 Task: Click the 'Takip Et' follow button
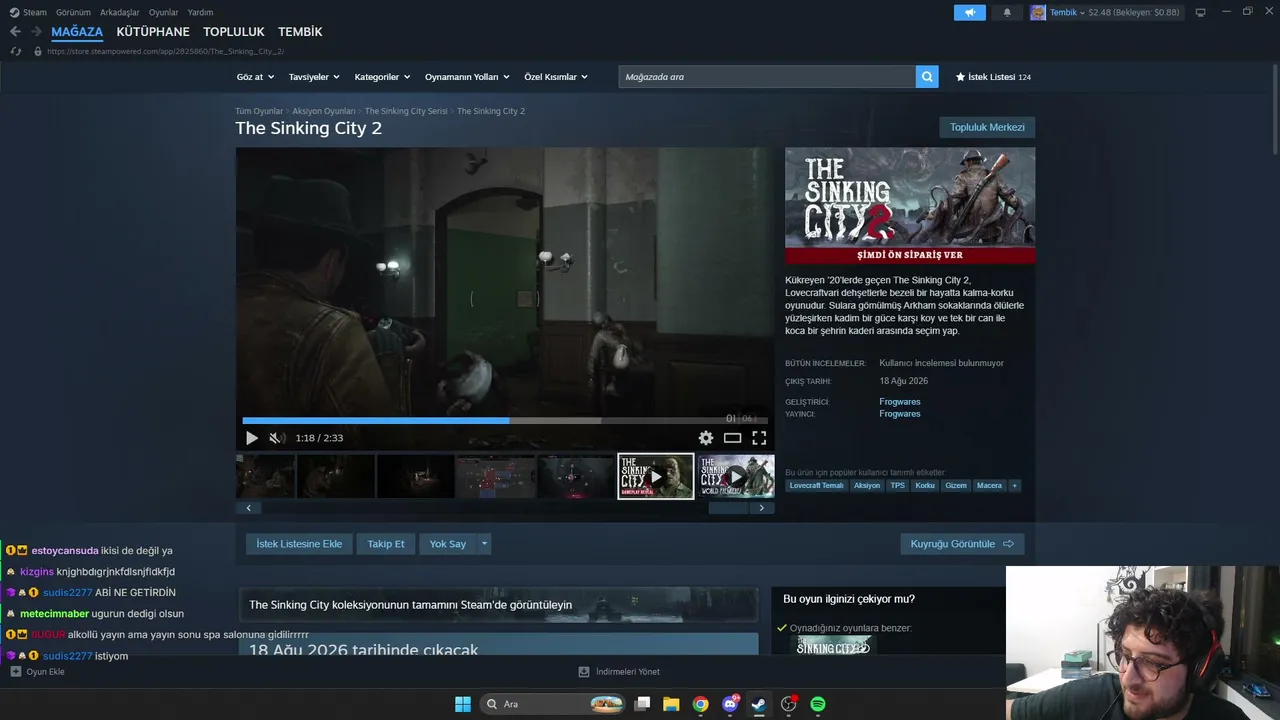click(386, 544)
